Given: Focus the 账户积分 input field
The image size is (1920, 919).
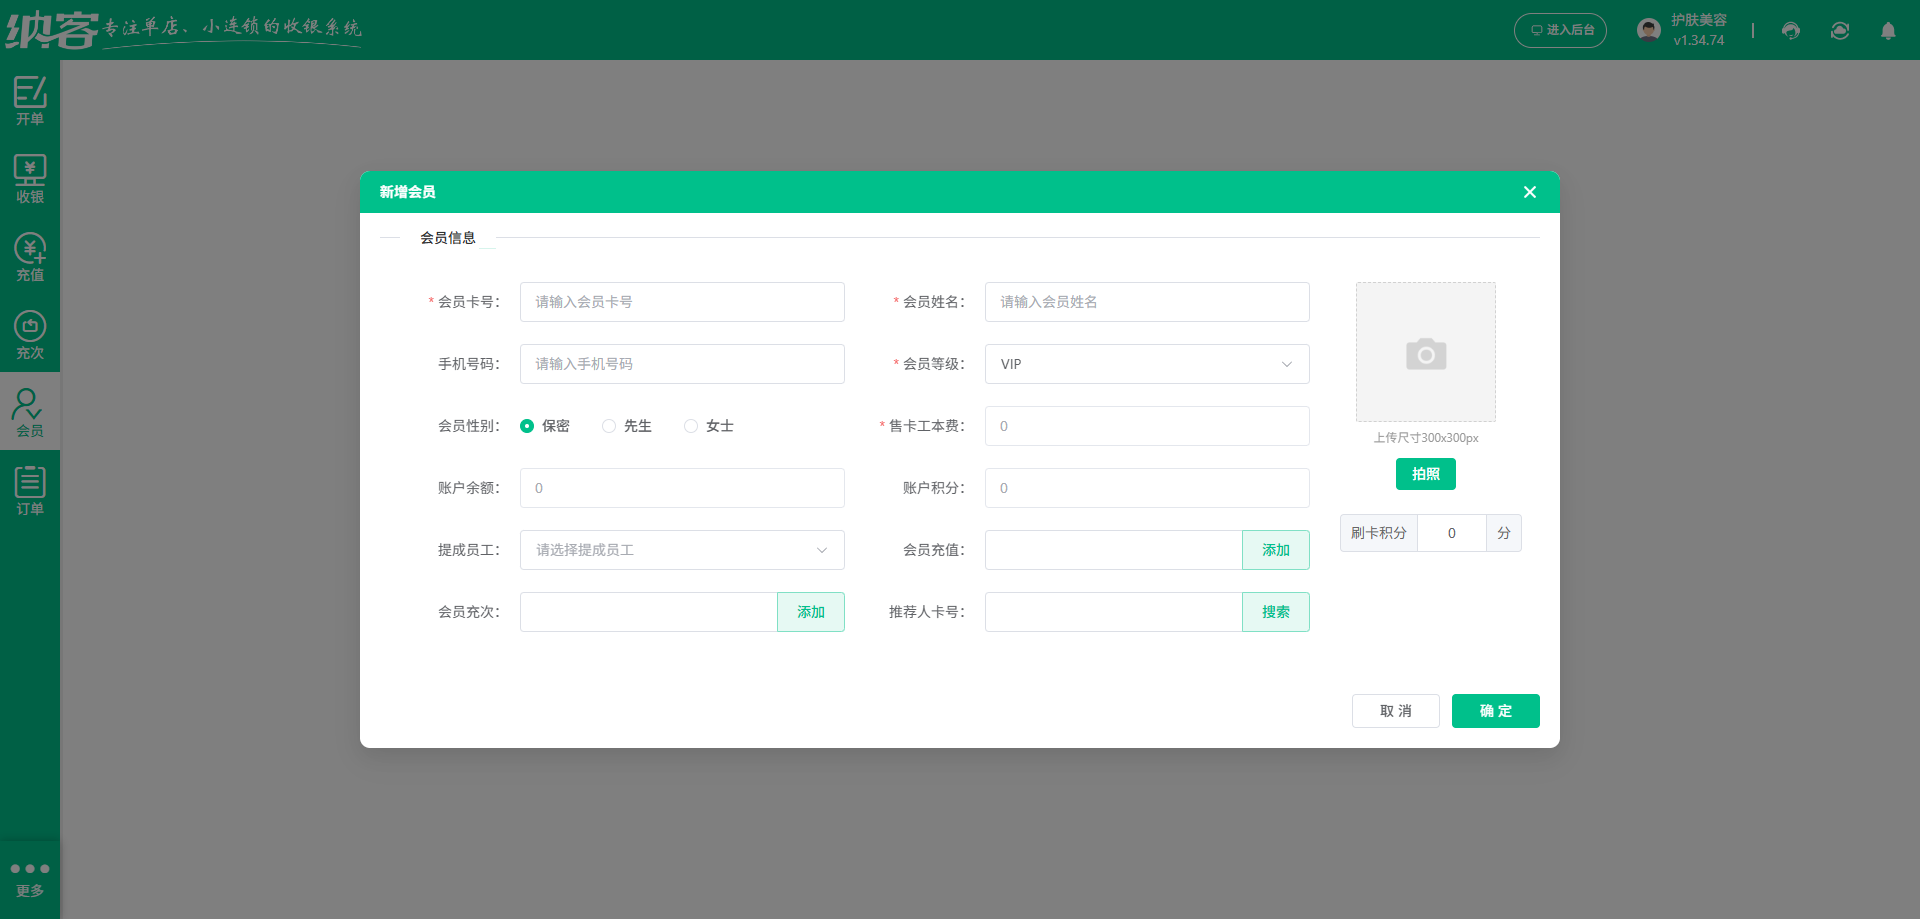Looking at the screenshot, I should point(1147,488).
